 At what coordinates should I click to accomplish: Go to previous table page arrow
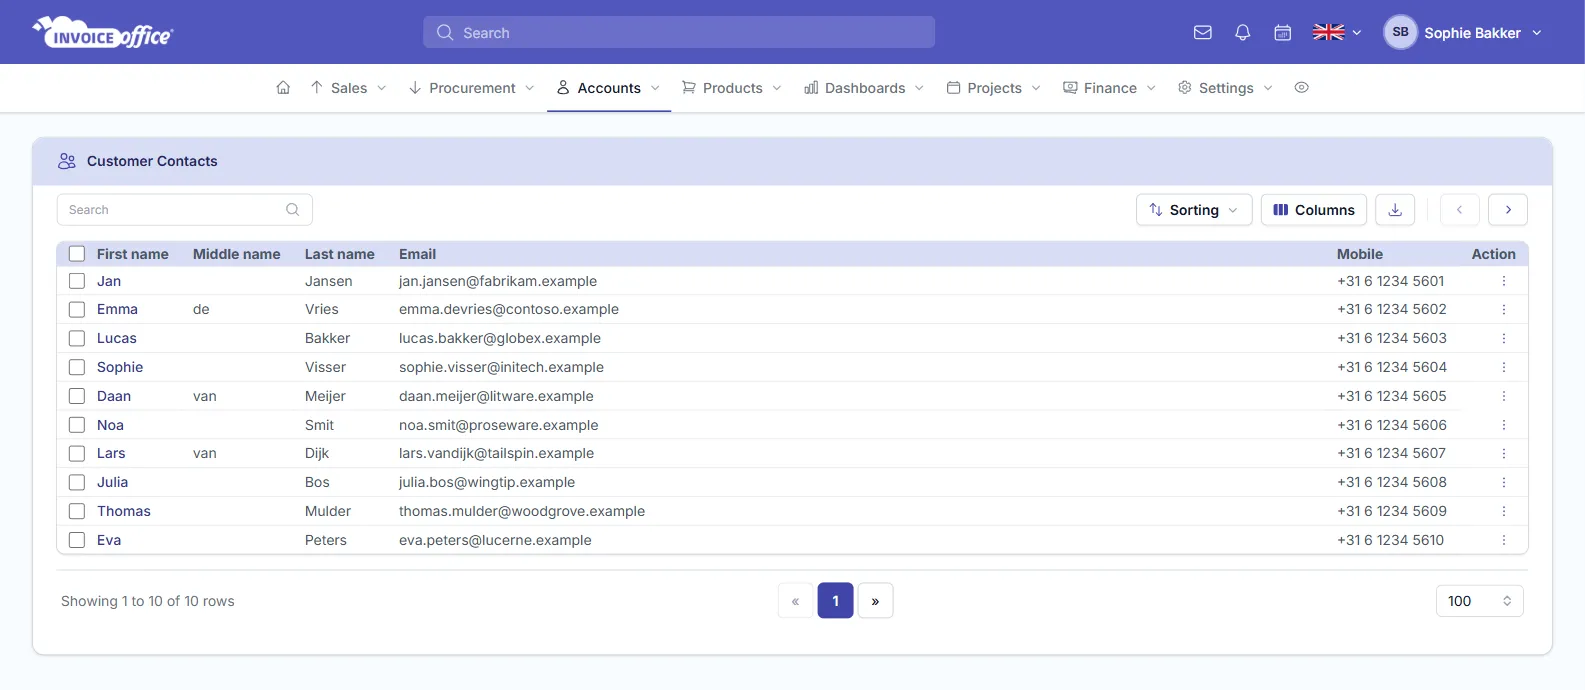[1460, 210]
